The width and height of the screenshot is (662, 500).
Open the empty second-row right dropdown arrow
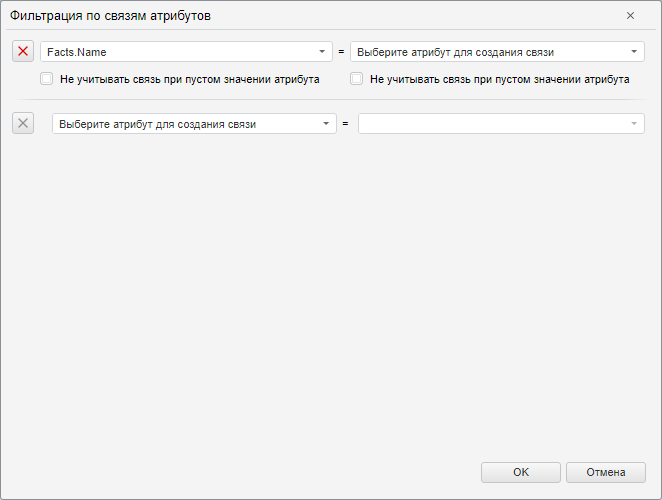click(x=635, y=124)
